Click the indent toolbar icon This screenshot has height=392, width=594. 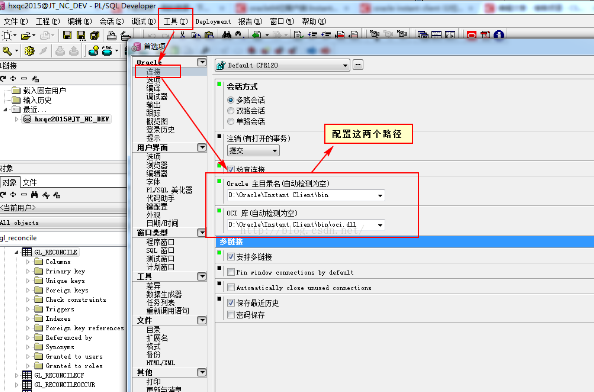coord(313,35)
